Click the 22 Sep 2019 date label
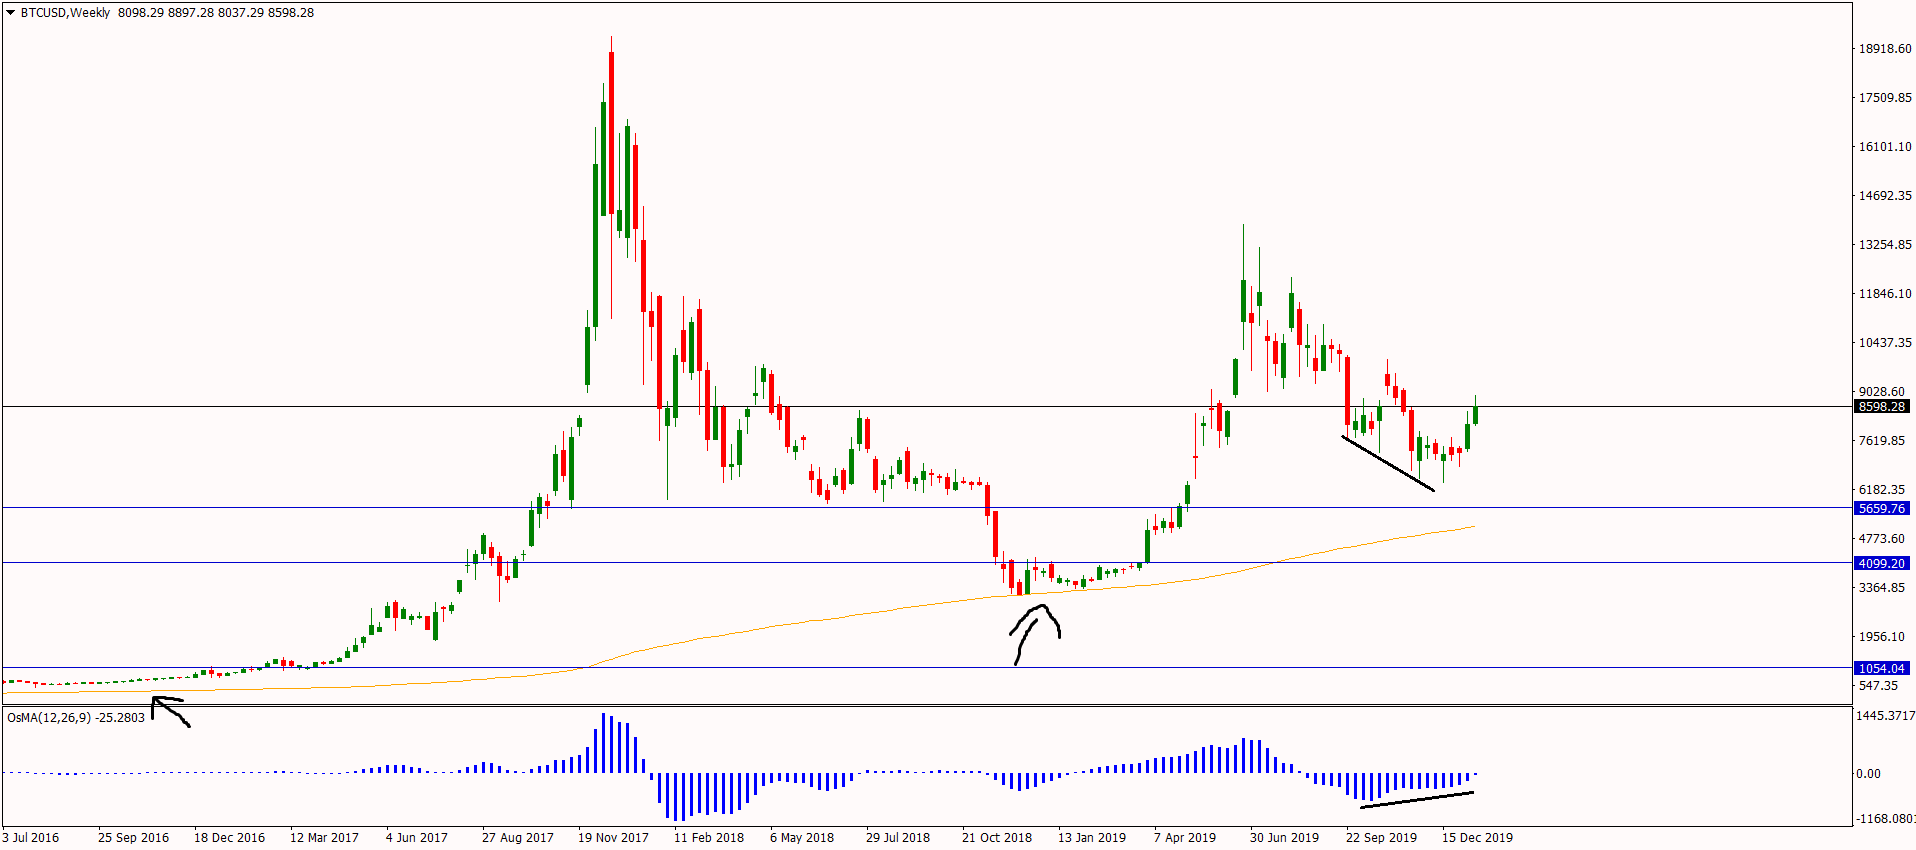 click(x=1381, y=837)
